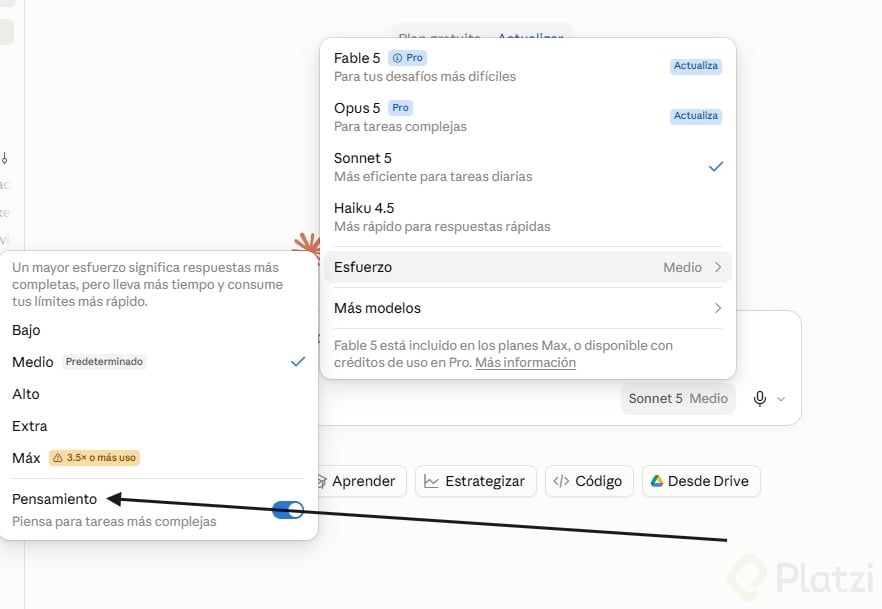This screenshot has height=609, width=882.
Task: Open the dropdown arrow beside microphone
Action: 781,399
